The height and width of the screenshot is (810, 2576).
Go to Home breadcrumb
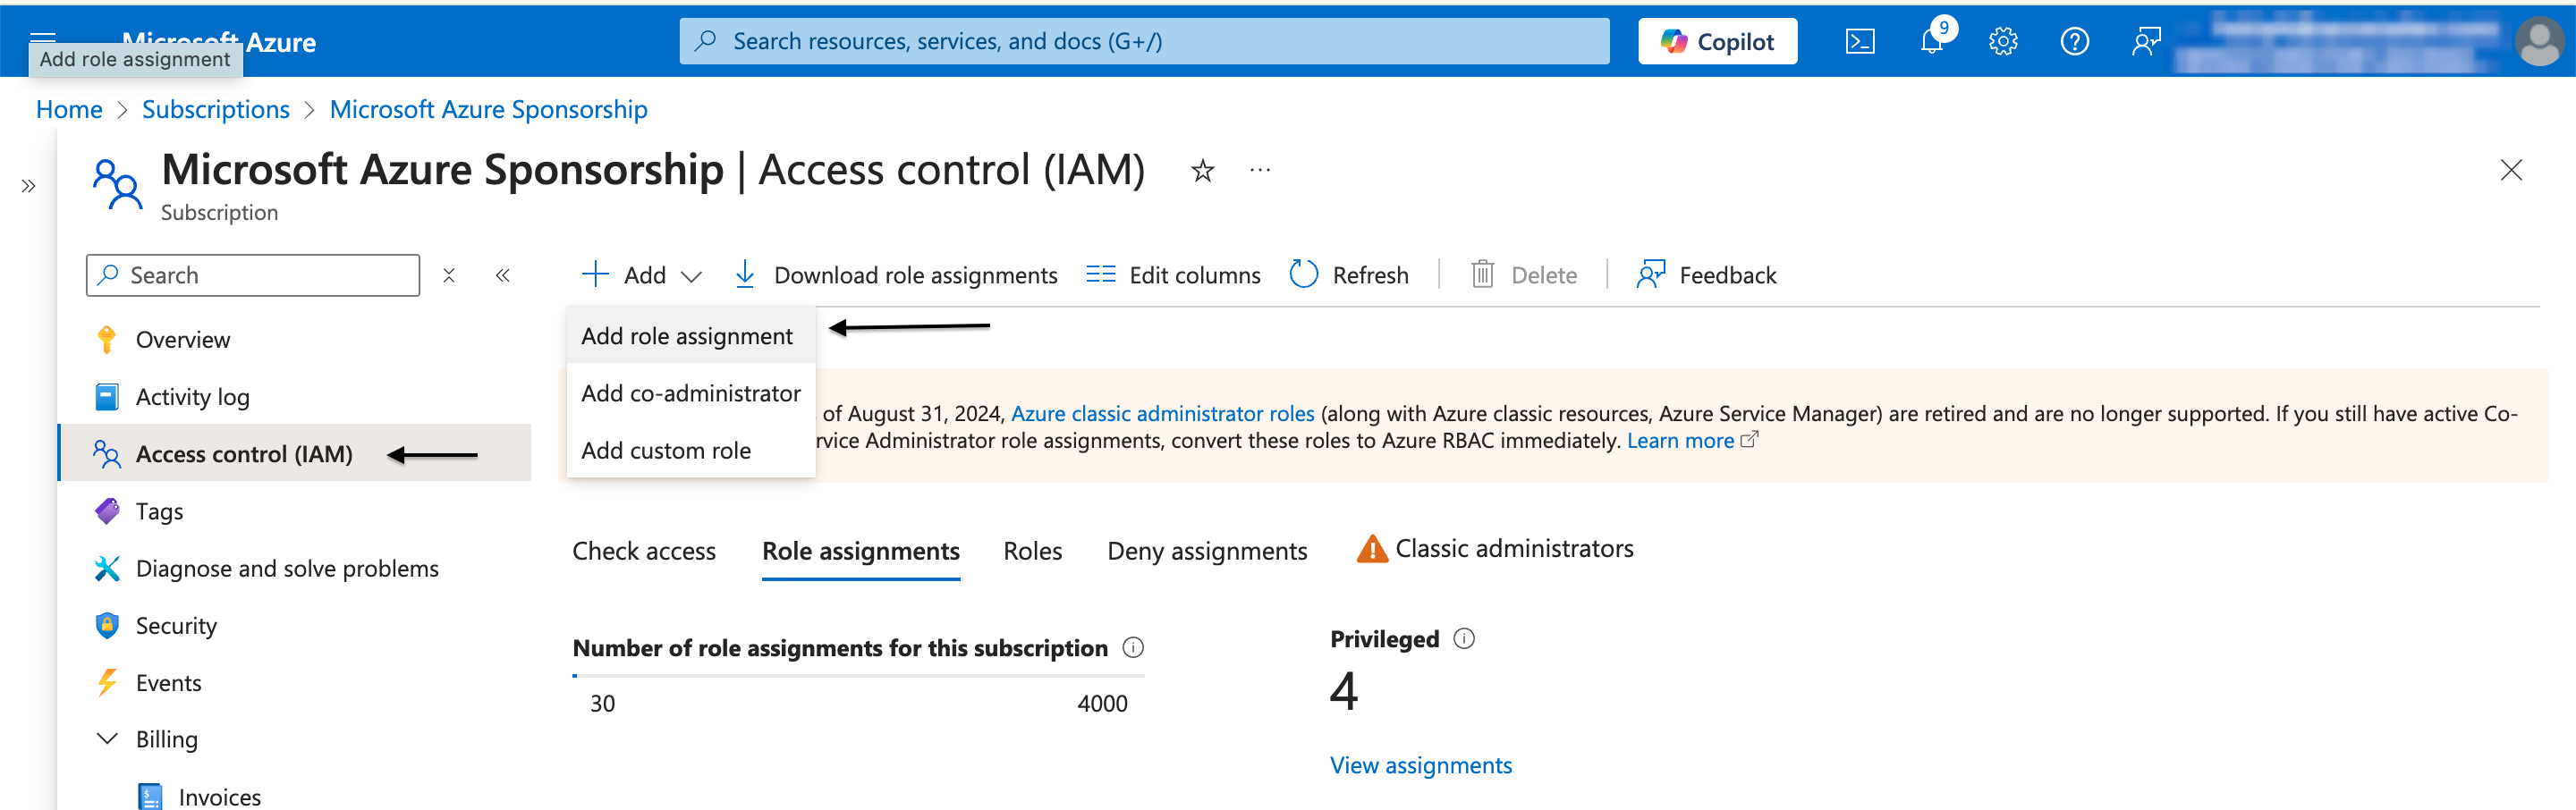pyautogui.click(x=69, y=109)
